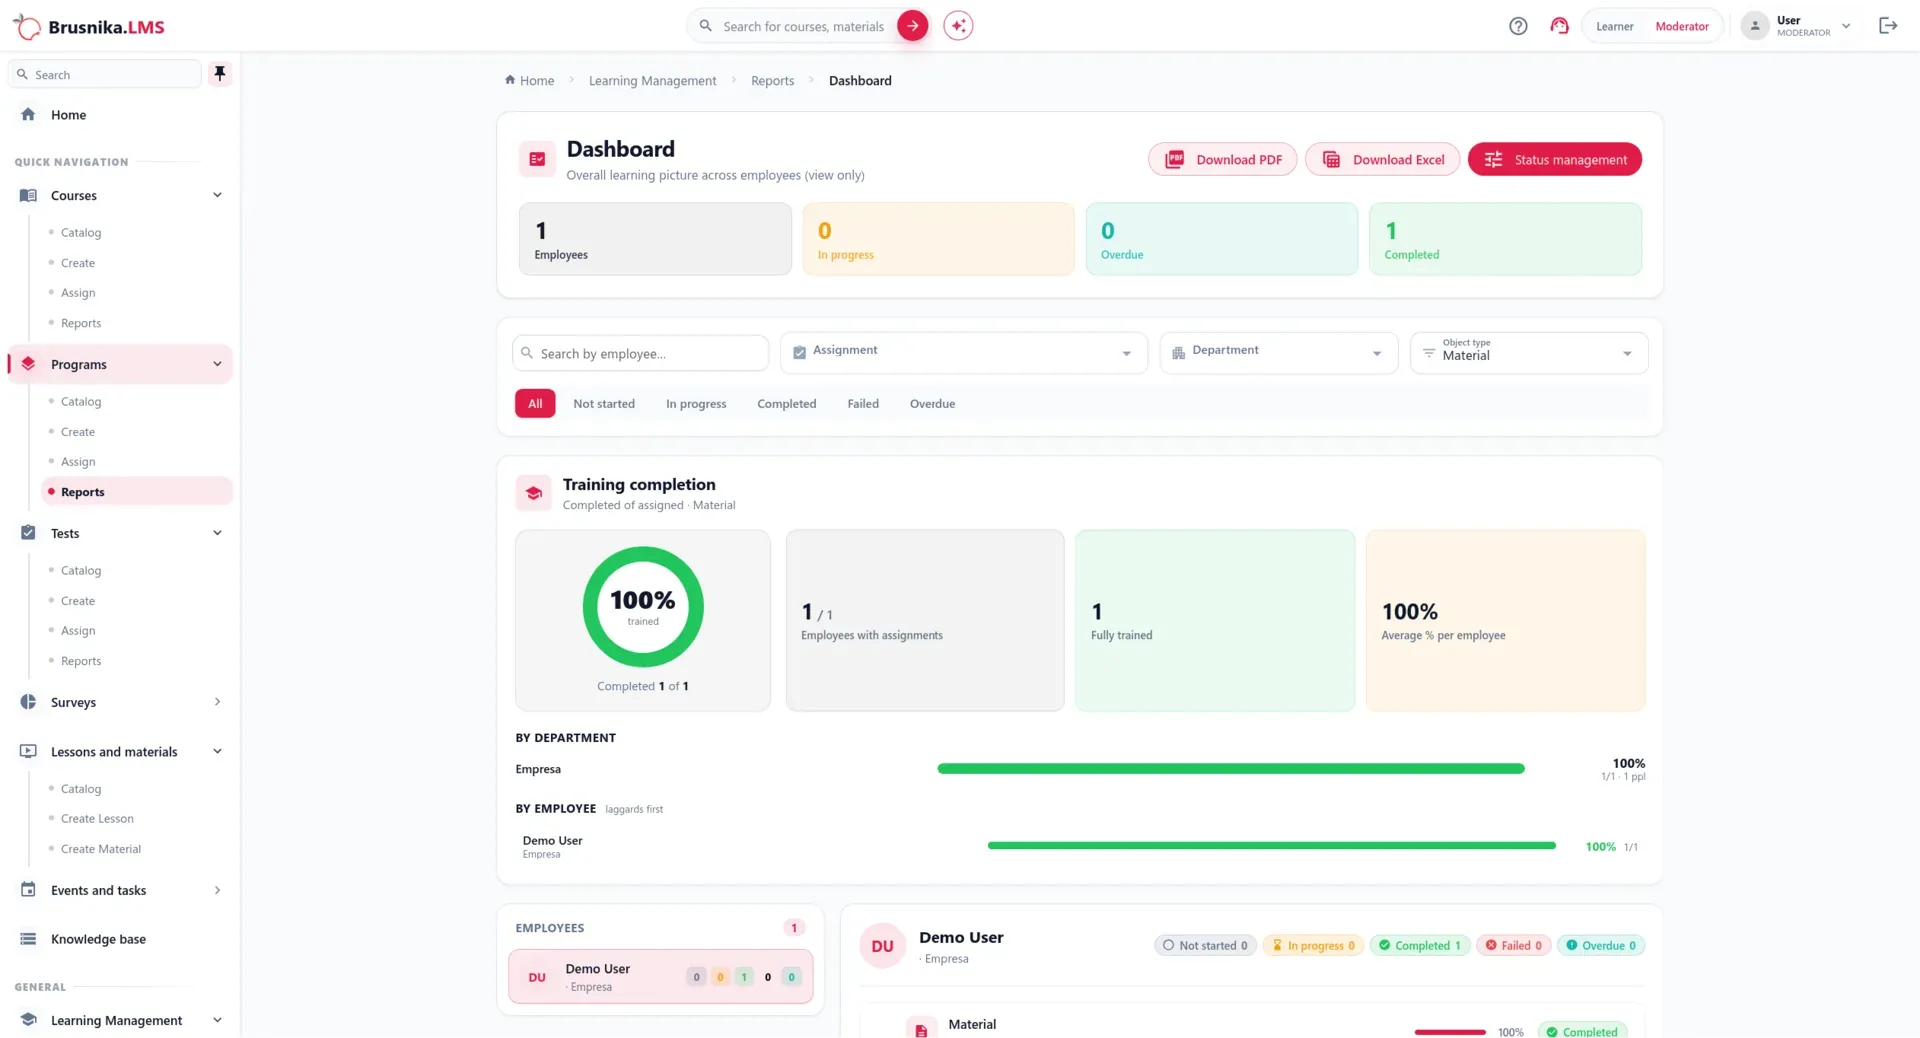Screen dimensions: 1920x1038
Task: Toggle the In progress 0 status chip
Action: pos(1313,946)
